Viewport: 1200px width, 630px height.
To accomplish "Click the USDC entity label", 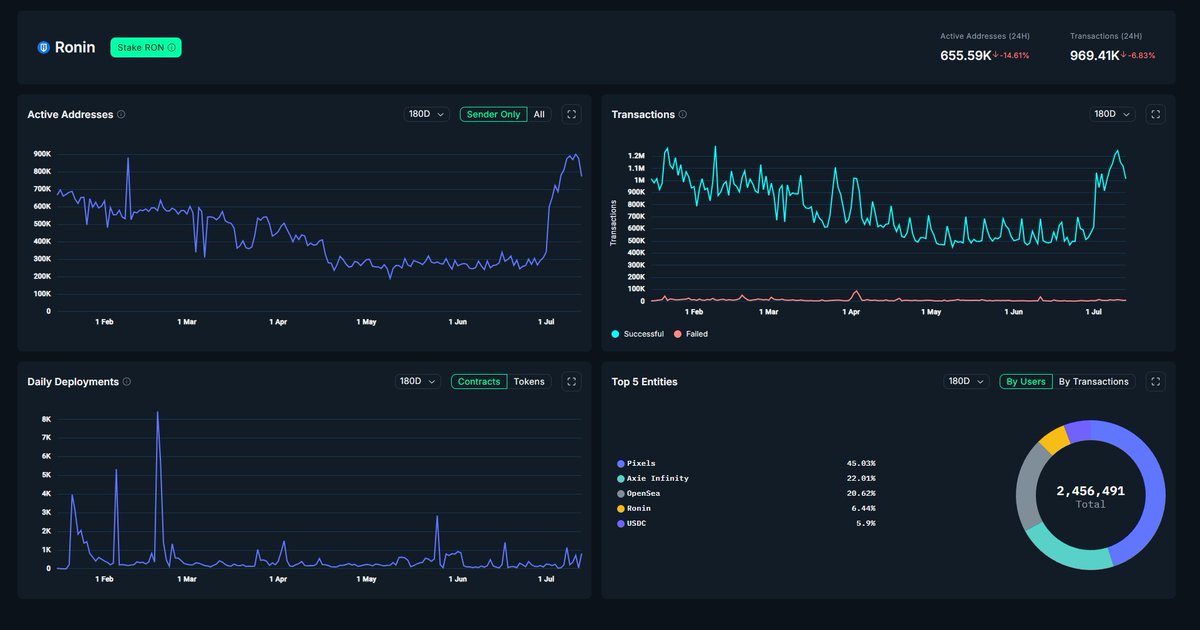I will pyautogui.click(x=636, y=523).
